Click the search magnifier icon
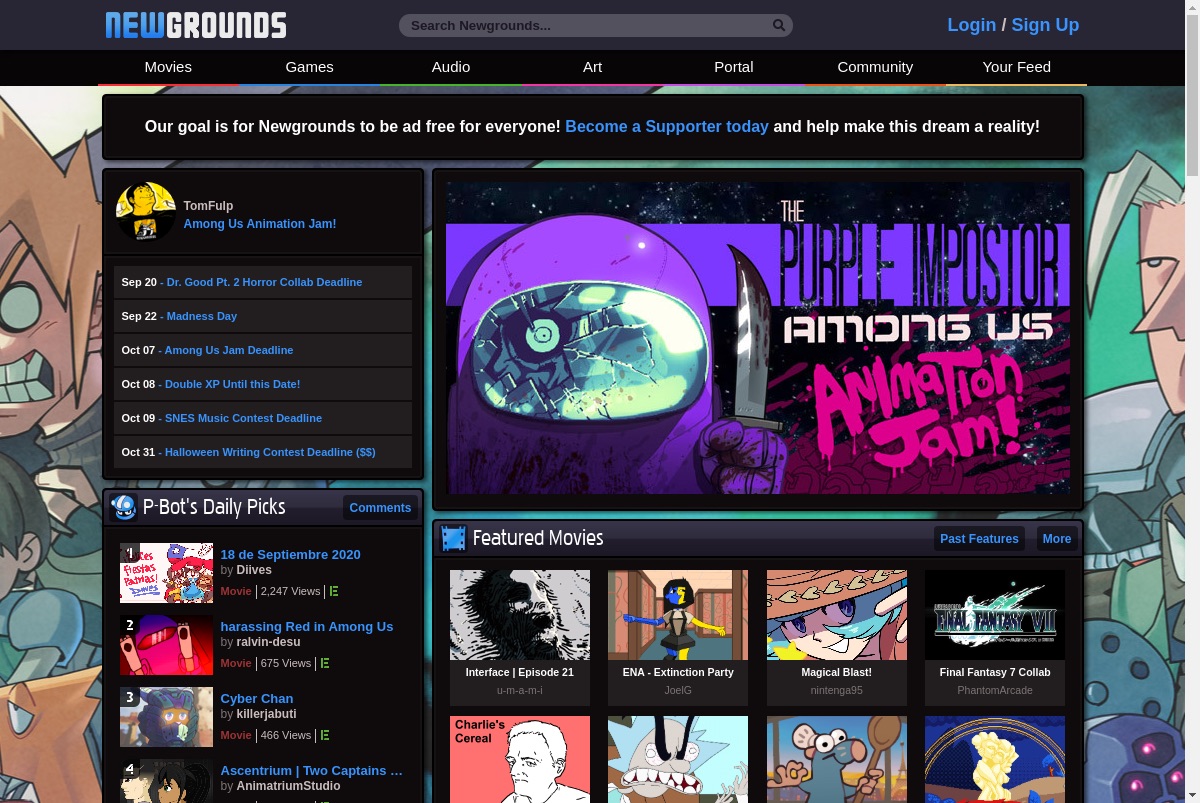1200x803 pixels. pos(779,25)
